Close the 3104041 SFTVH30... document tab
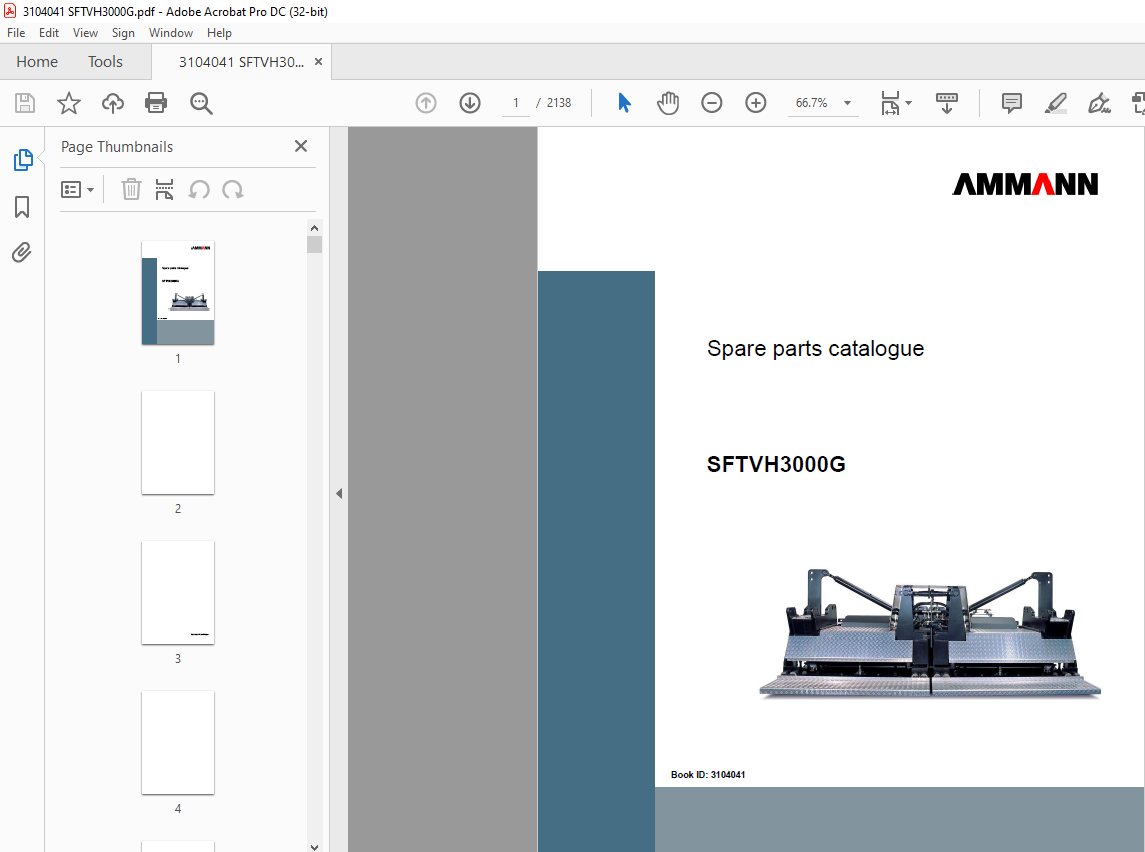The image size is (1145, 852). click(x=318, y=62)
